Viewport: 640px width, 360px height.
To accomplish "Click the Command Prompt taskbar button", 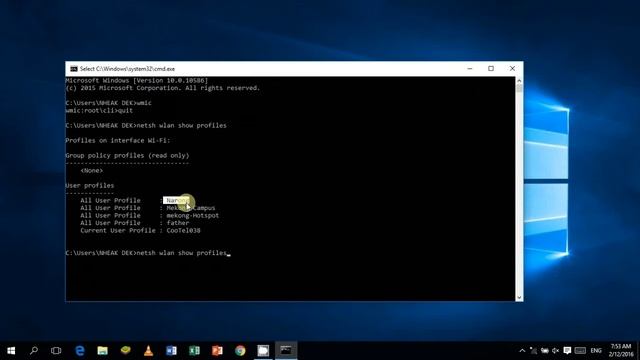I will click(x=286, y=350).
